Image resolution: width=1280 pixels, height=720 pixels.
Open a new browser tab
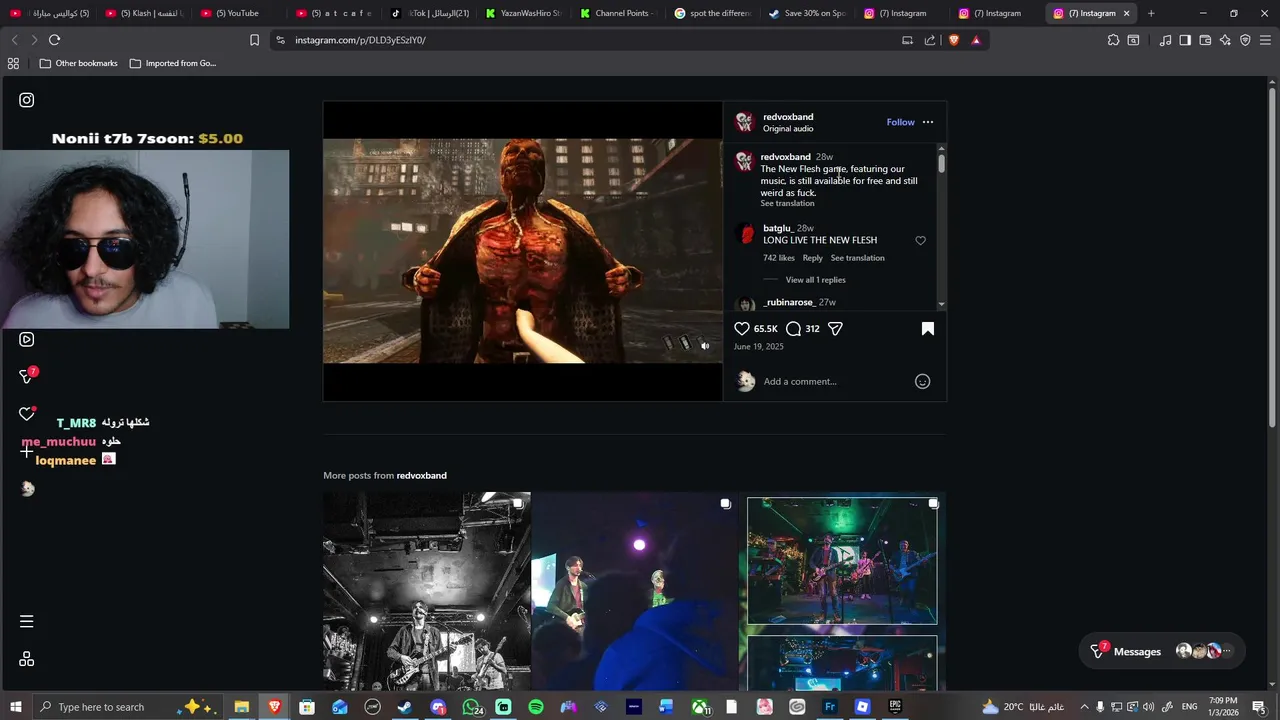(x=1151, y=13)
